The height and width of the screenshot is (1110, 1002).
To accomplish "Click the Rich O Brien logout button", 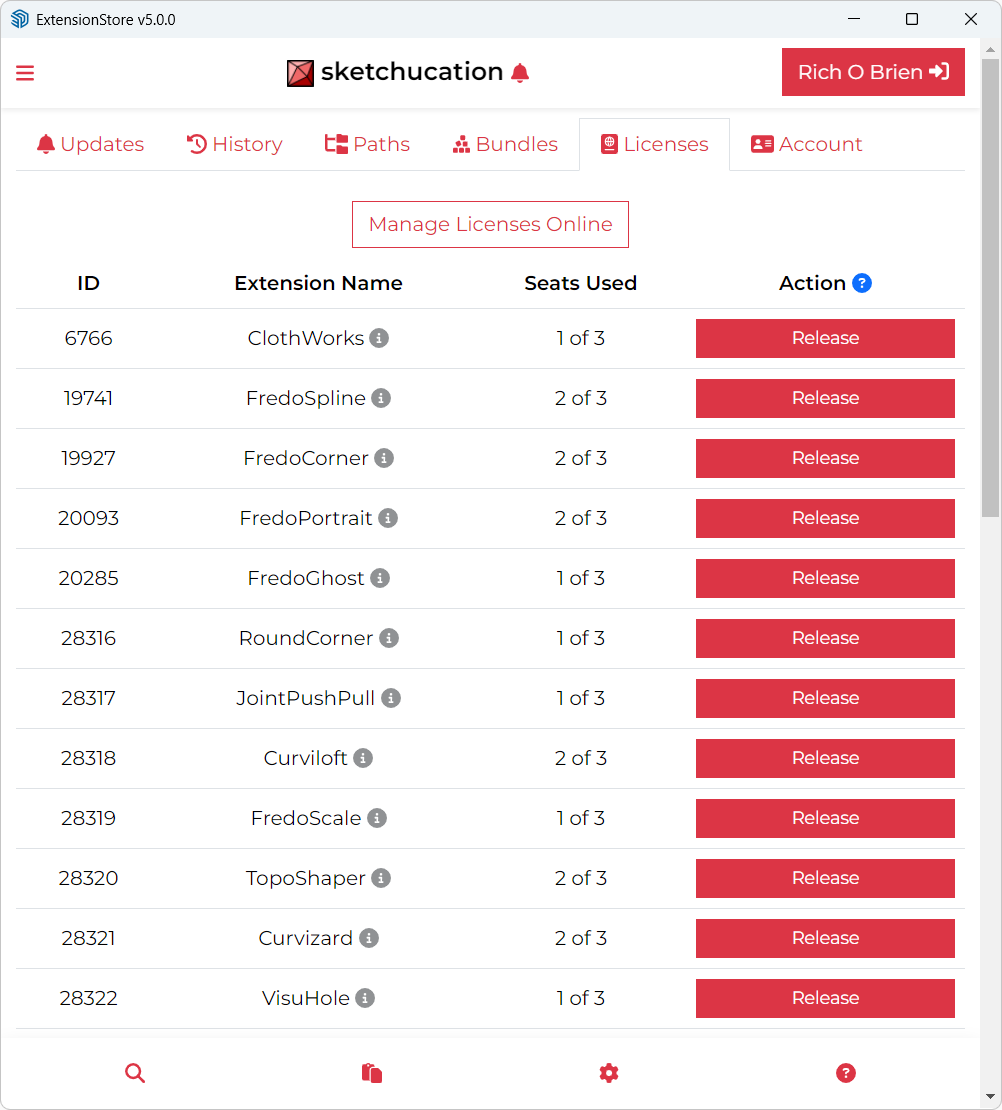I will [x=873, y=72].
